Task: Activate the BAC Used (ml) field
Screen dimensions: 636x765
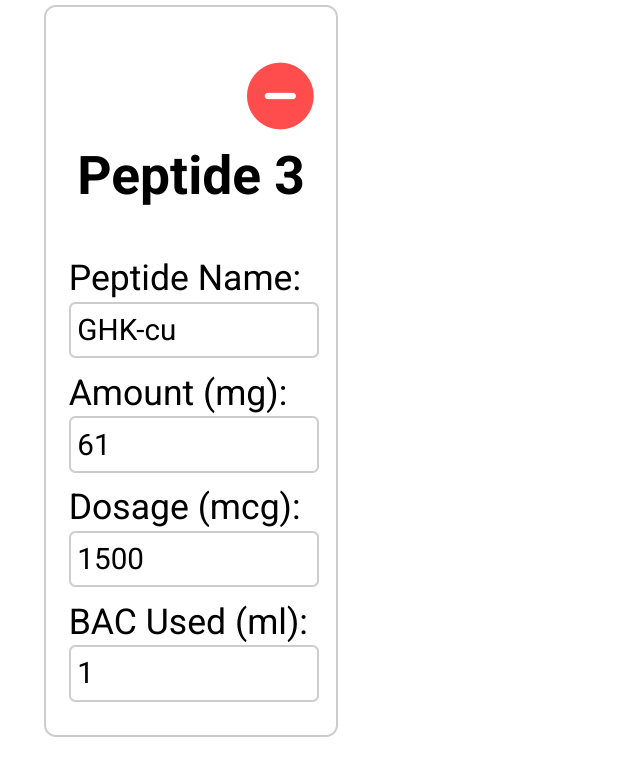Action: 194,674
